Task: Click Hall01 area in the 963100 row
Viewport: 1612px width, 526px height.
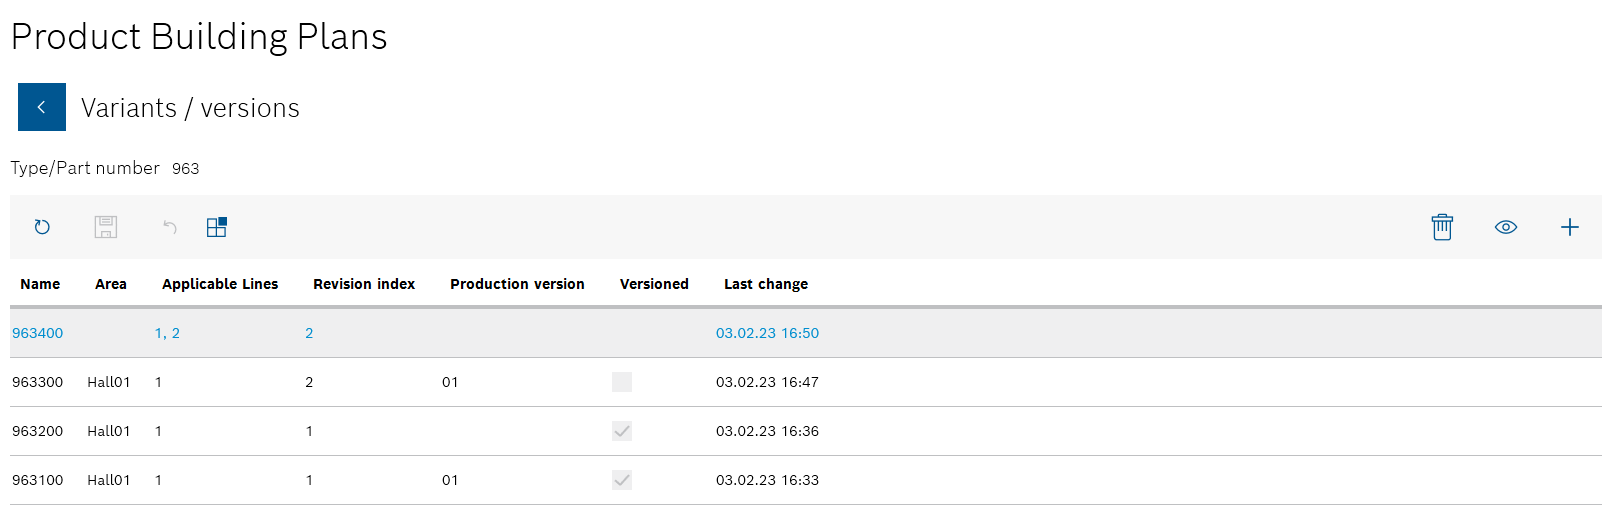Action: 109,480
